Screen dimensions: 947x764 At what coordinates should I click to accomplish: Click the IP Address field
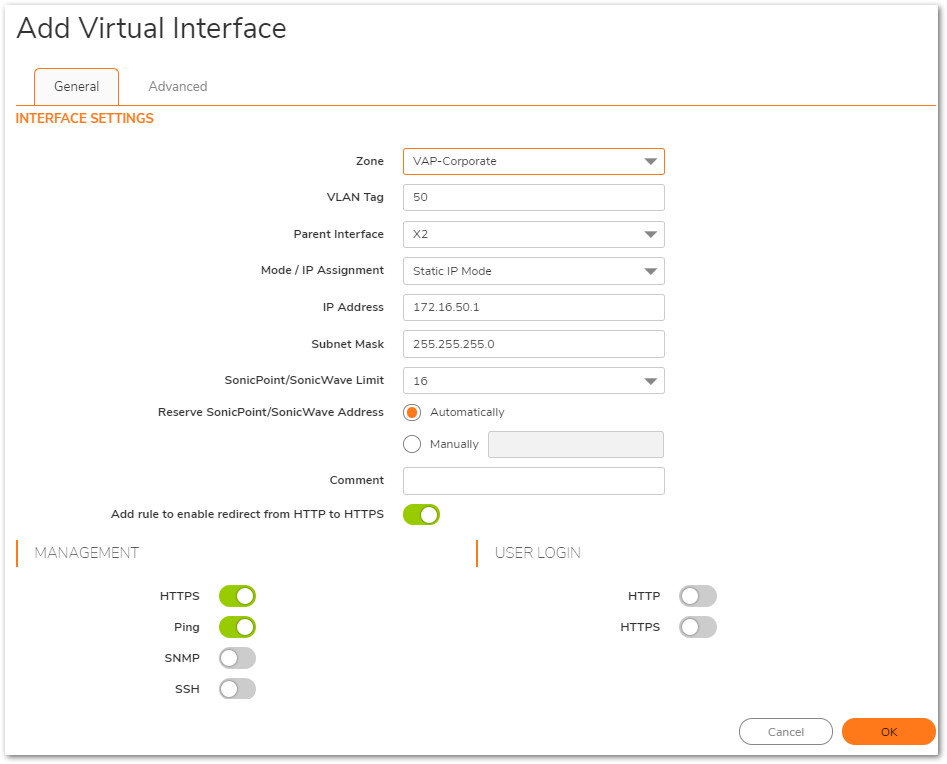pos(533,307)
